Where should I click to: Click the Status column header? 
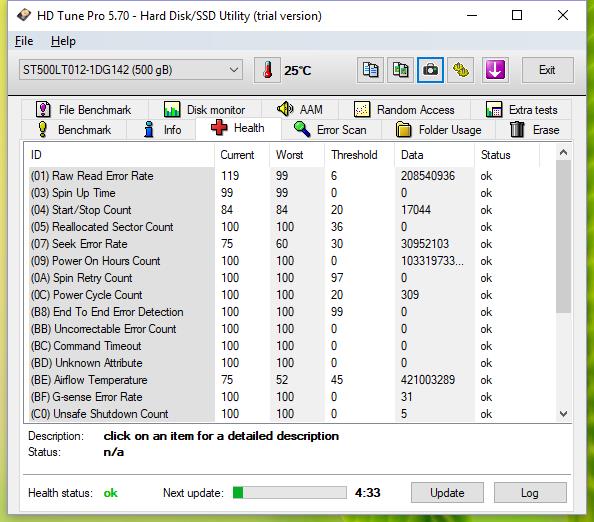pyautogui.click(x=506, y=155)
